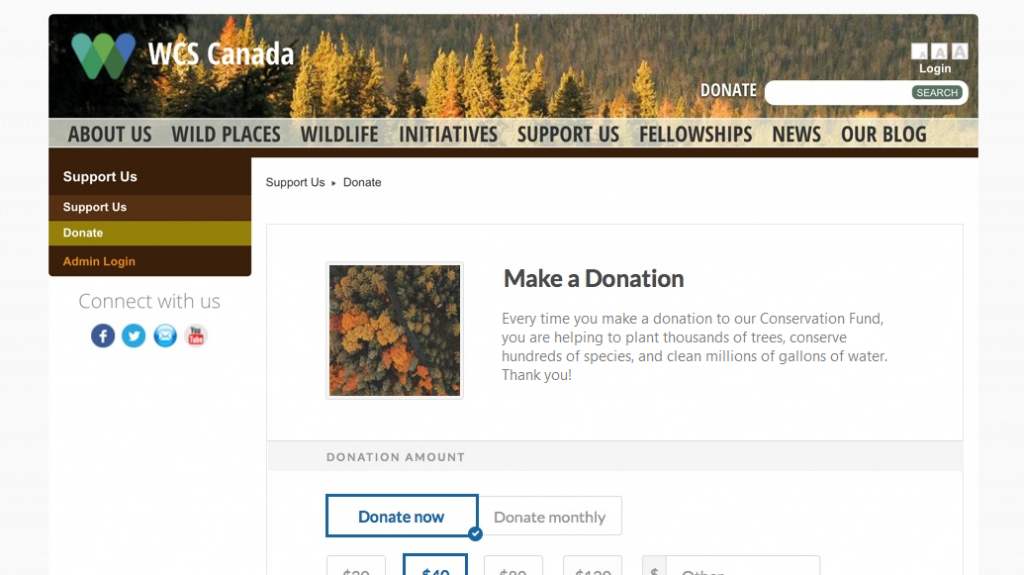Choose the $40 donation amount
Image resolution: width=1024 pixels, height=575 pixels.
click(x=435, y=565)
